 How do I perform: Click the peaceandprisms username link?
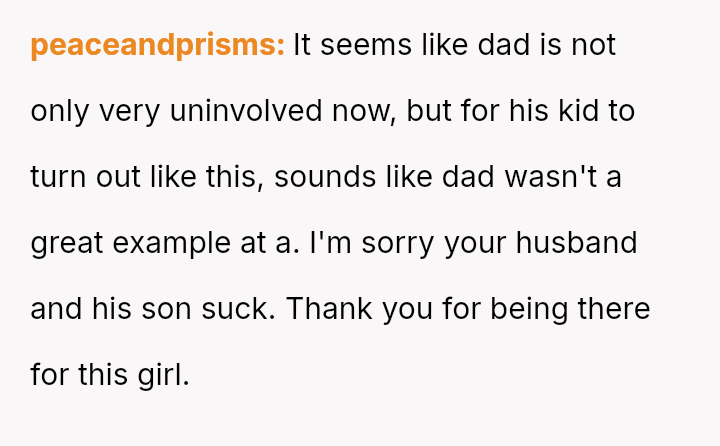[158, 46]
